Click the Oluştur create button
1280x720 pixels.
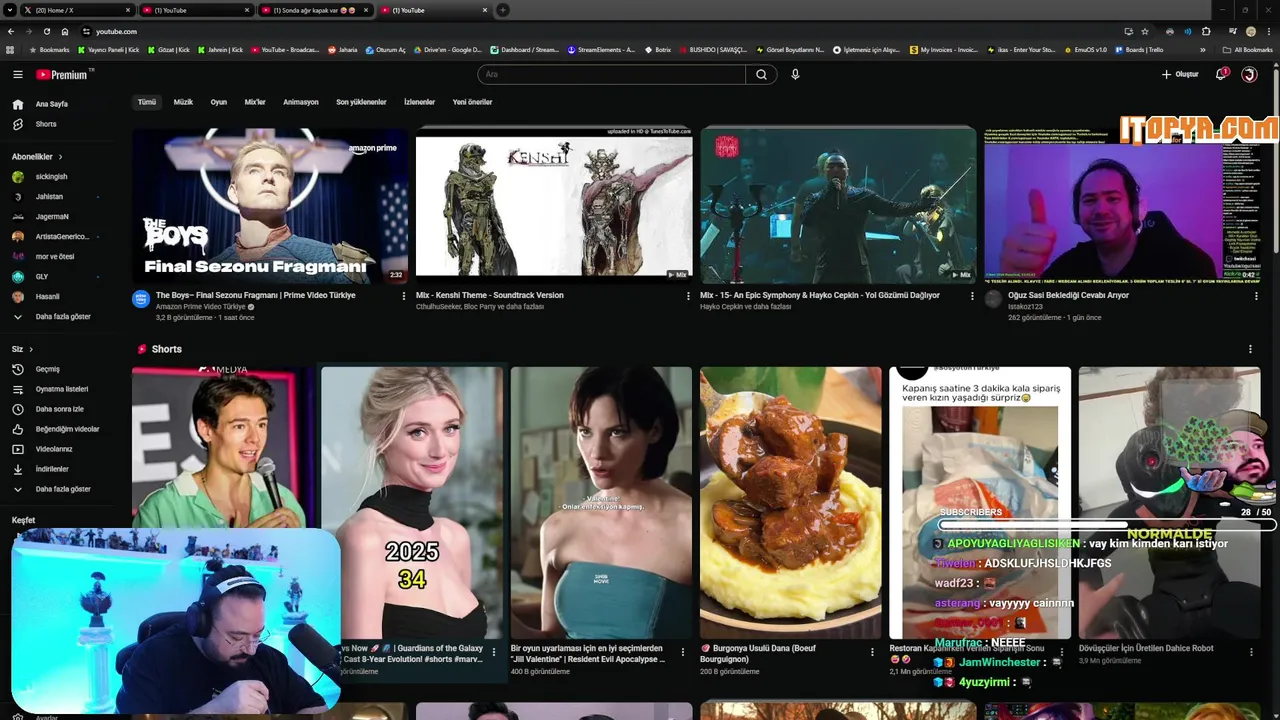[1180, 74]
